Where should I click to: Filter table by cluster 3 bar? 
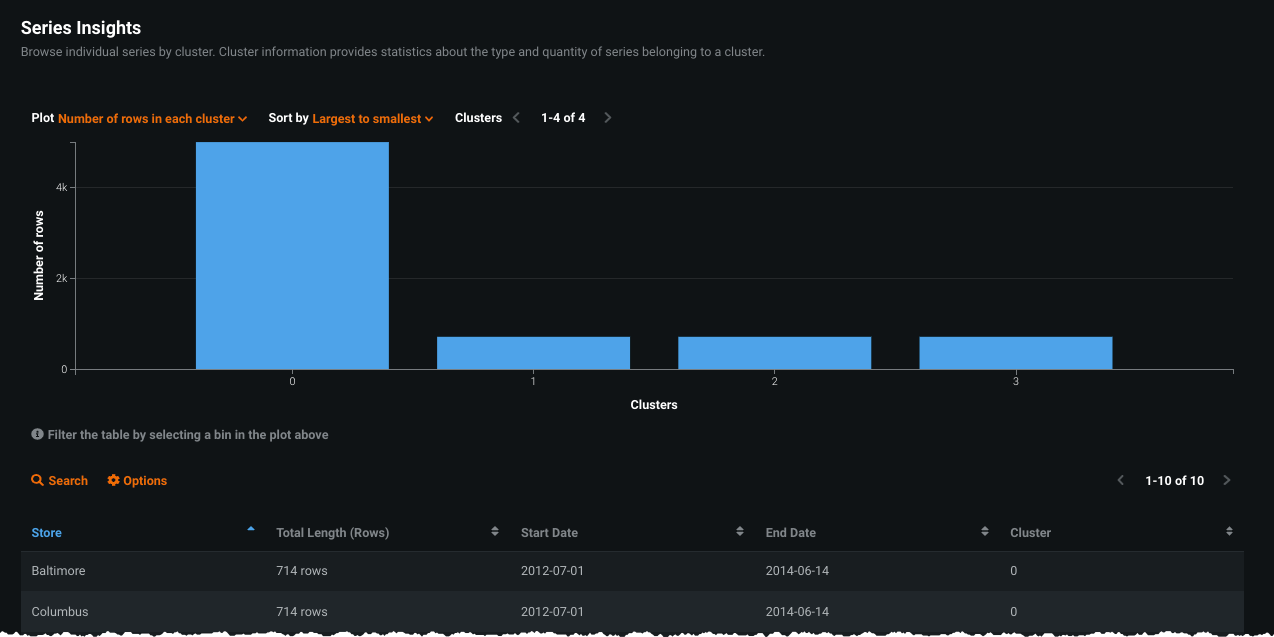click(1015, 353)
